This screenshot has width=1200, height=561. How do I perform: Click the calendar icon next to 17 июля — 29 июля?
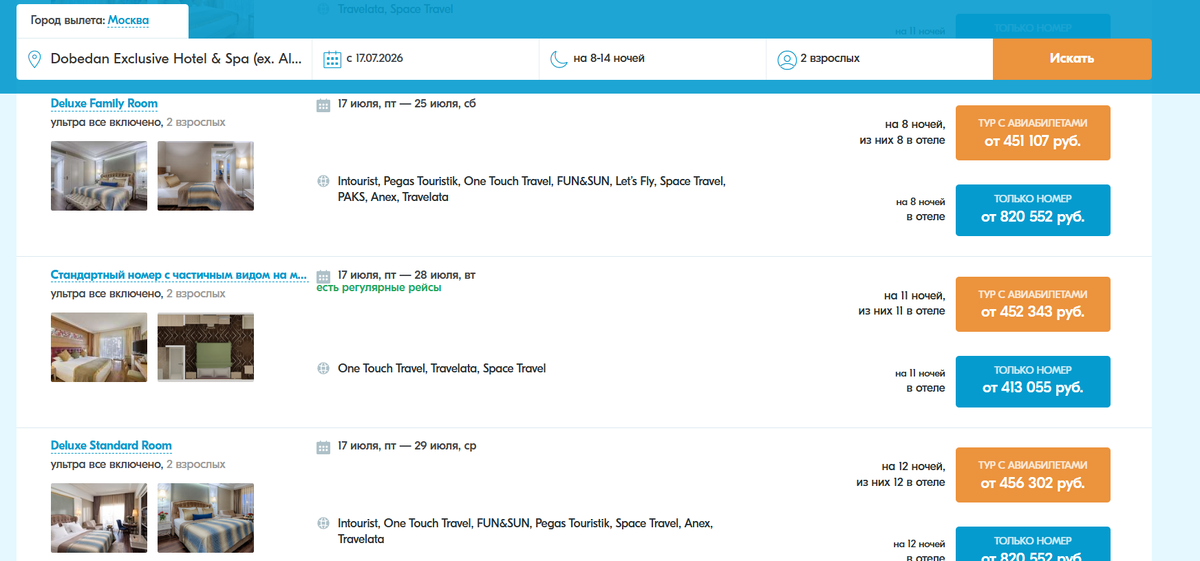tap(323, 447)
